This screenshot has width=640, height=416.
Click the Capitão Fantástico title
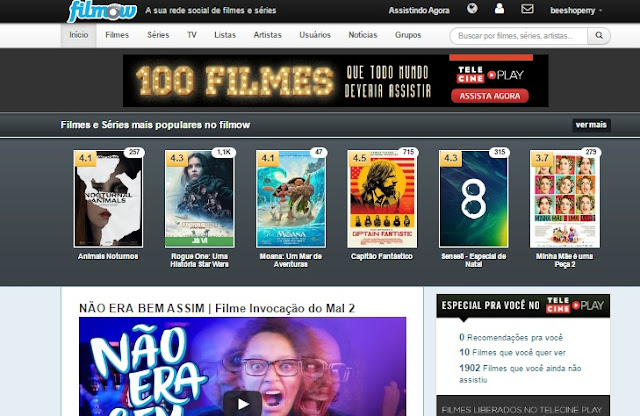coord(382,256)
